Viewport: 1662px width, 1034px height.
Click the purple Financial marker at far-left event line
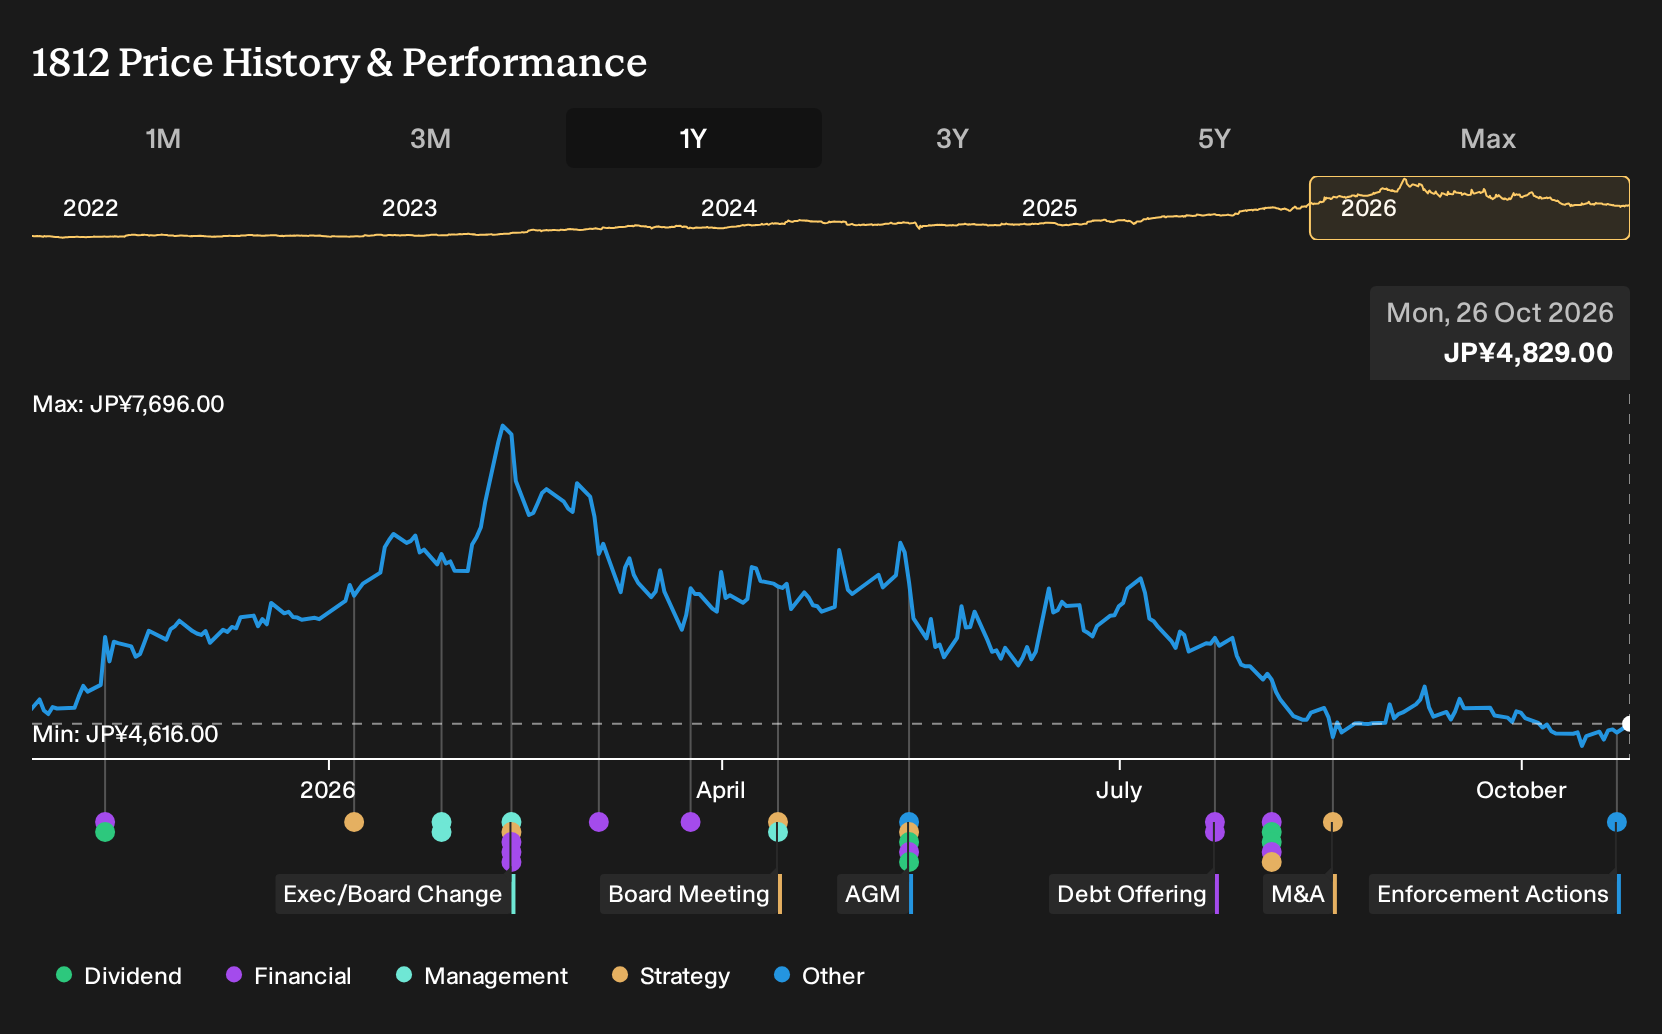[x=105, y=820]
